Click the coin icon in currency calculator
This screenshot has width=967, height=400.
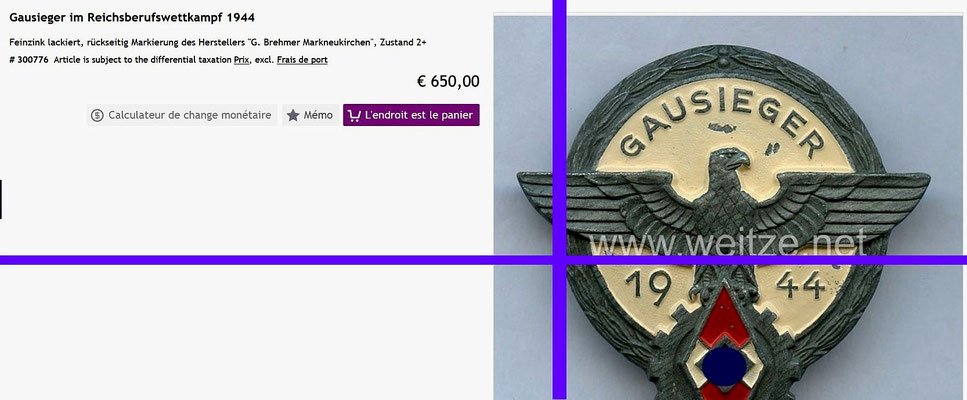pyautogui.click(x=97, y=115)
